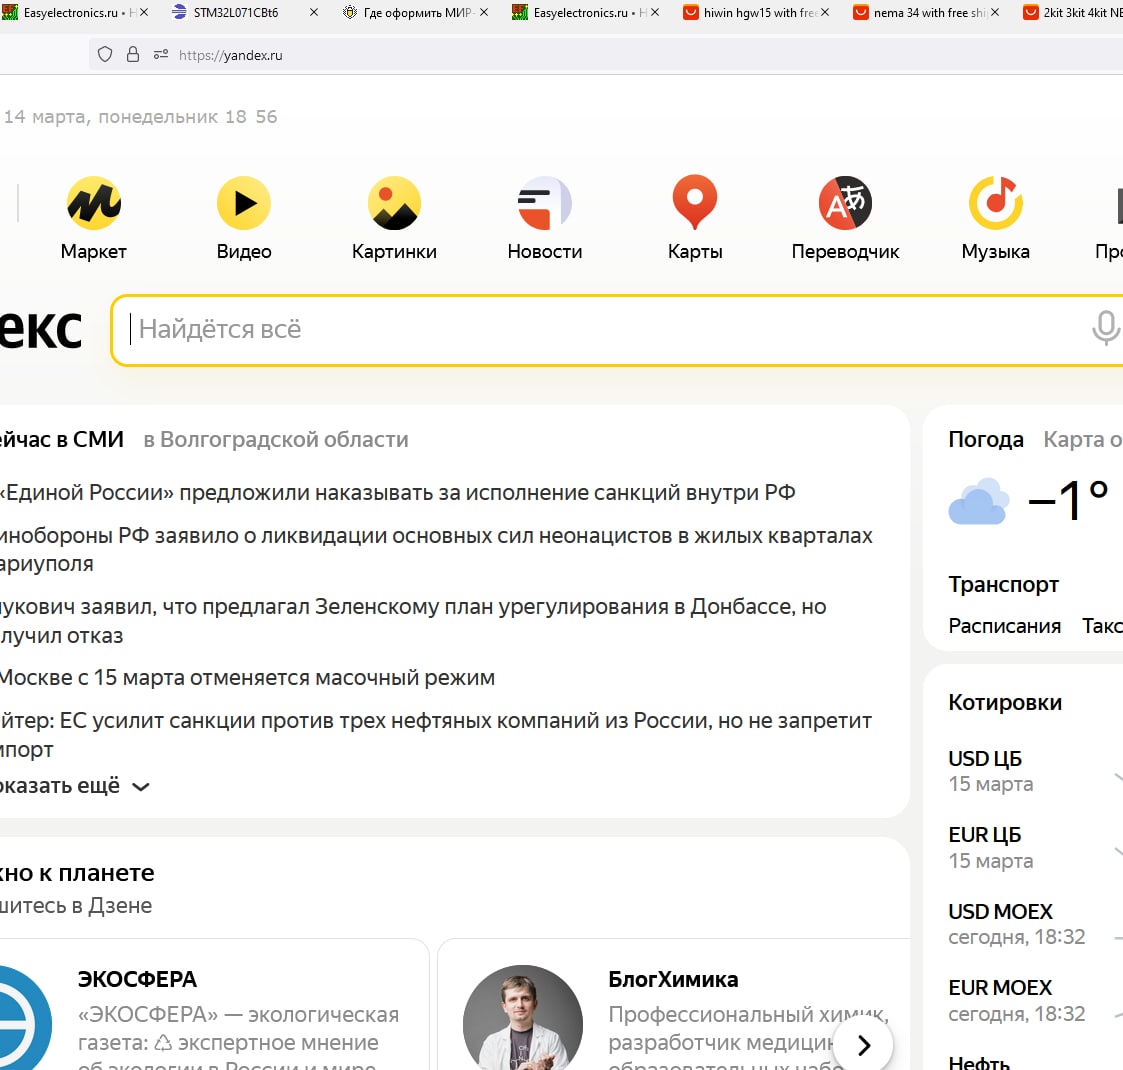Close the first Easyelectronics.ru tab
Screen dimensions: 1123x1070
click(144, 13)
